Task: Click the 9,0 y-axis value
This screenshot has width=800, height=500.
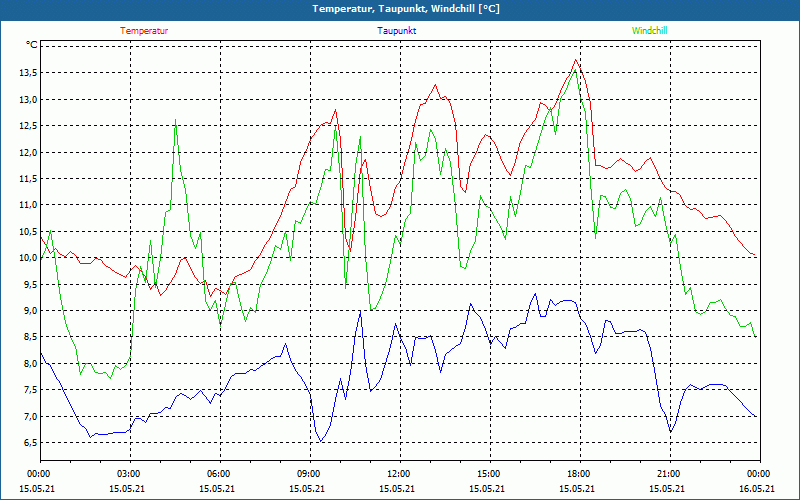Action: click(x=30, y=311)
